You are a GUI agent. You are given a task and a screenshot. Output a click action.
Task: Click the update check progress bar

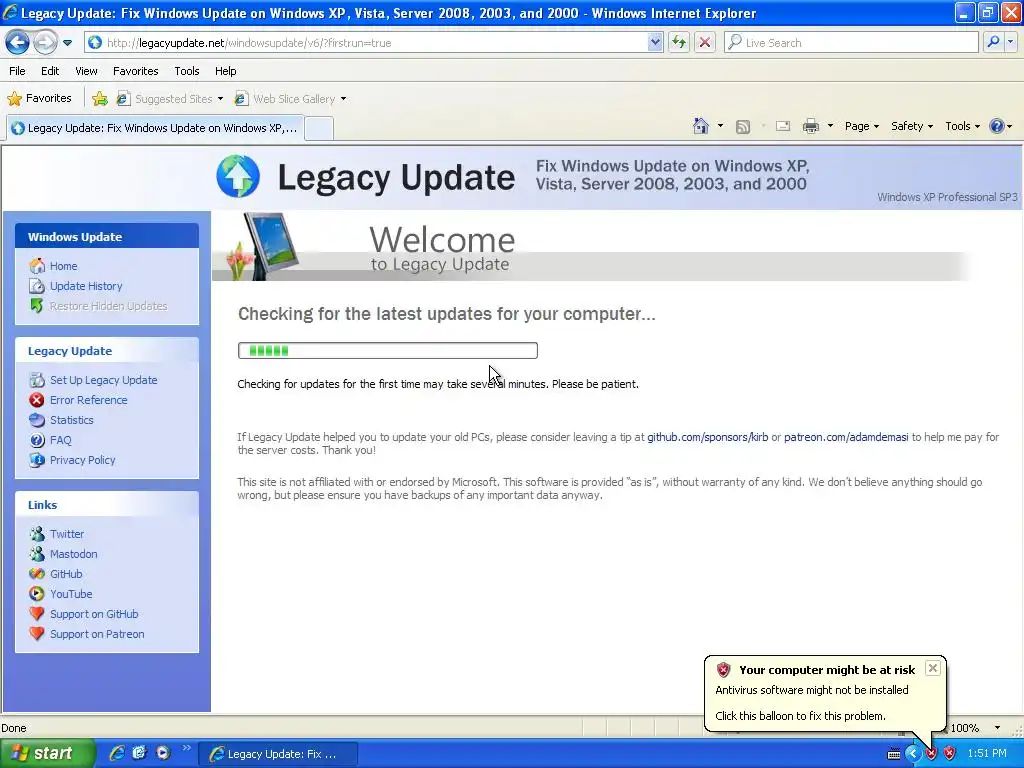click(388, 351)
